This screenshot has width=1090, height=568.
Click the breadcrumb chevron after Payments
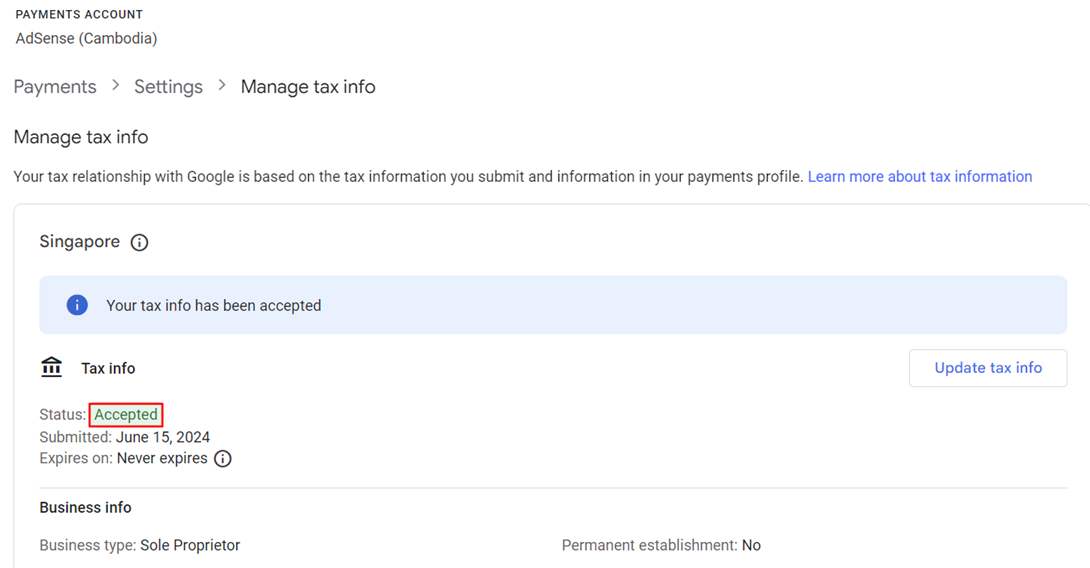[116, 86]
